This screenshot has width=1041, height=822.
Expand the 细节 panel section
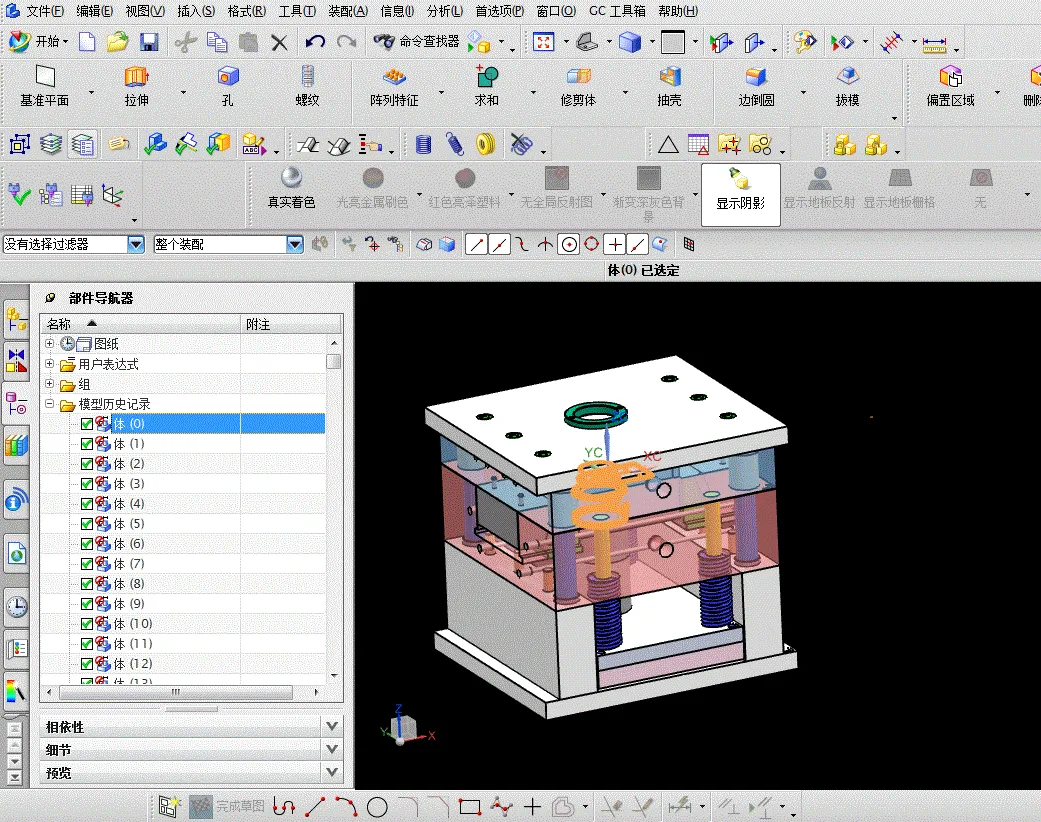click(x=191, y=750)
